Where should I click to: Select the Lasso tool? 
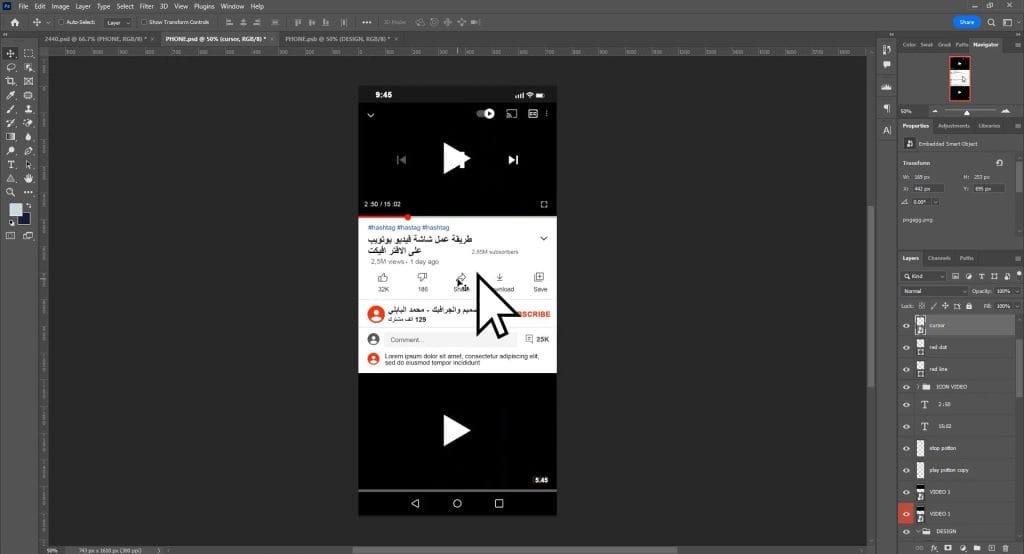(10, 67)
